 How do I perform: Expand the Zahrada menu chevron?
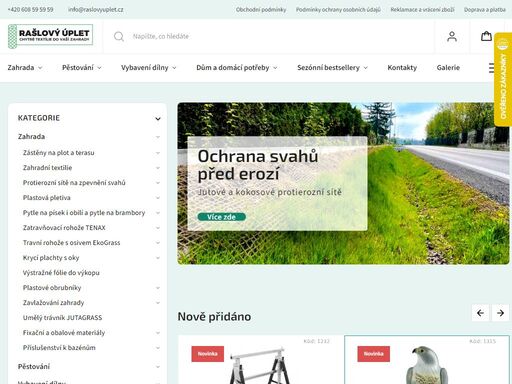40,68
